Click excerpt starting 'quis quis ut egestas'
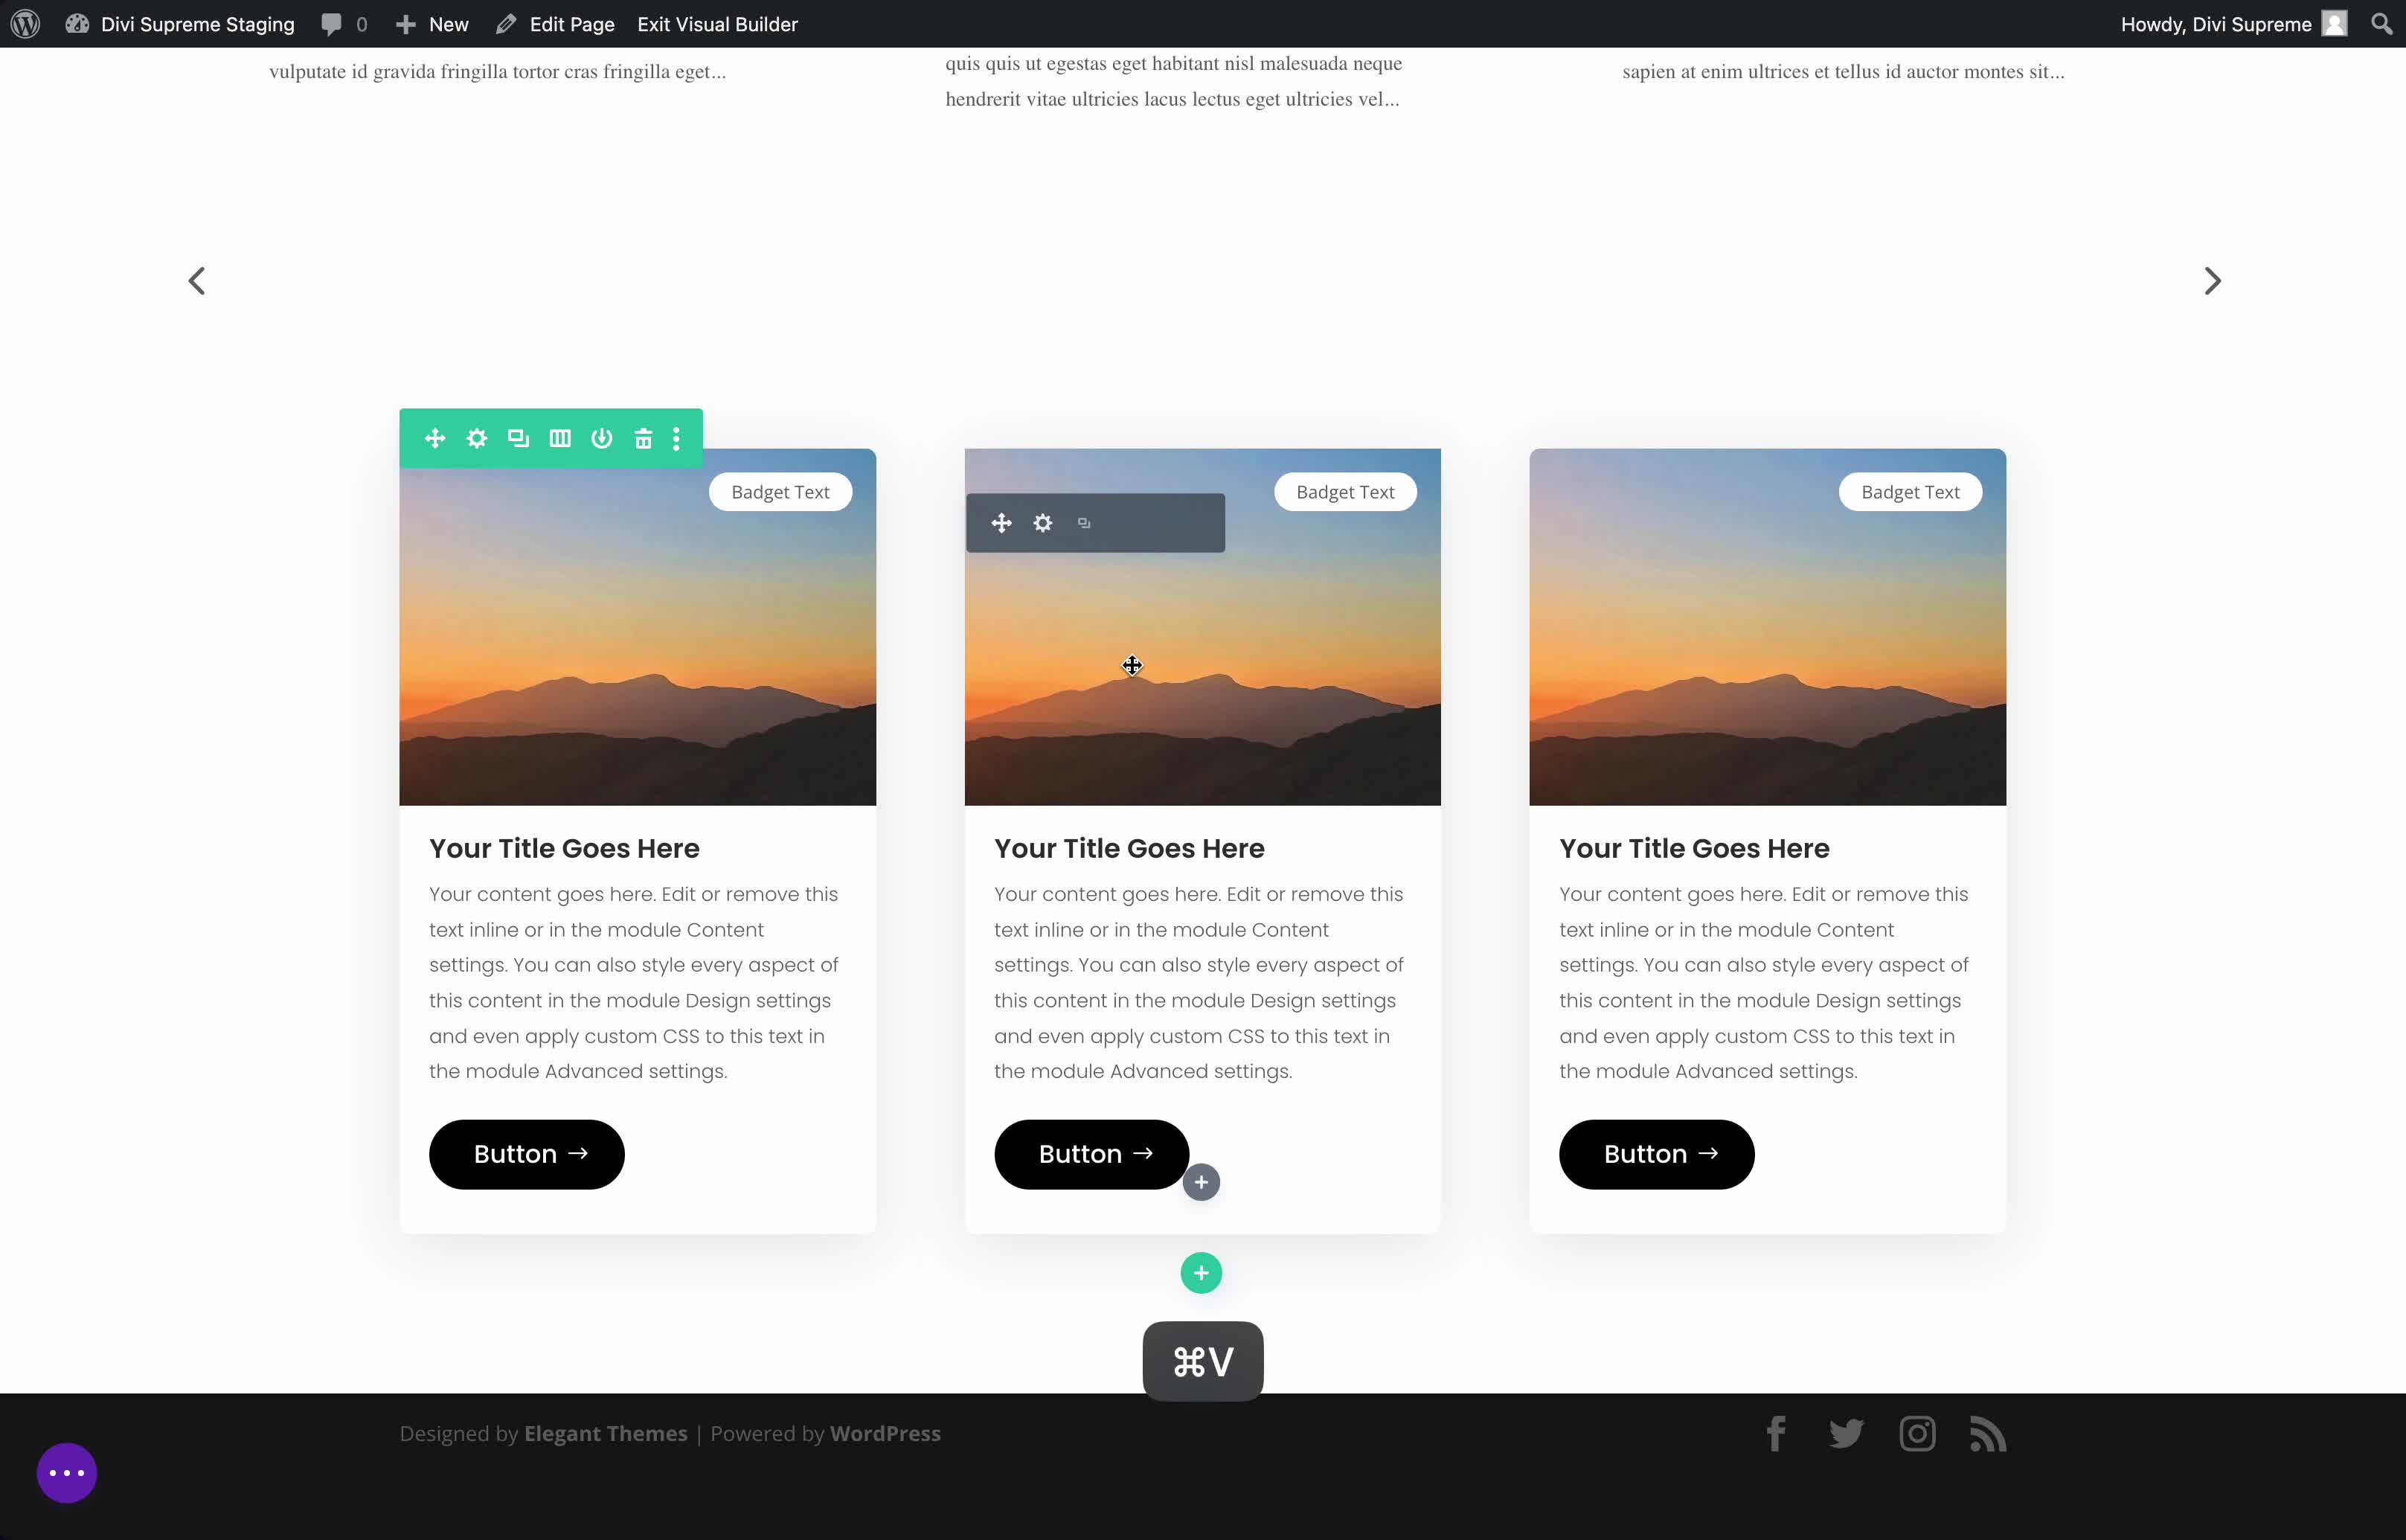The width and height of the screenshot is (2406, 1540). point(1174,81)
